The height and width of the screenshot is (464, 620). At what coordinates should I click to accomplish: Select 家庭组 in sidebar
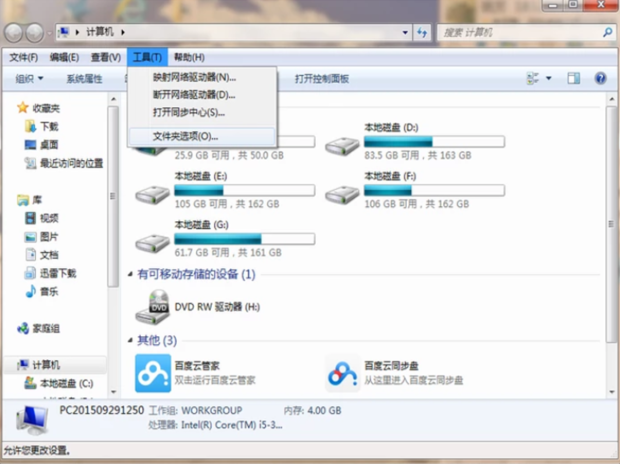[38, 328]
